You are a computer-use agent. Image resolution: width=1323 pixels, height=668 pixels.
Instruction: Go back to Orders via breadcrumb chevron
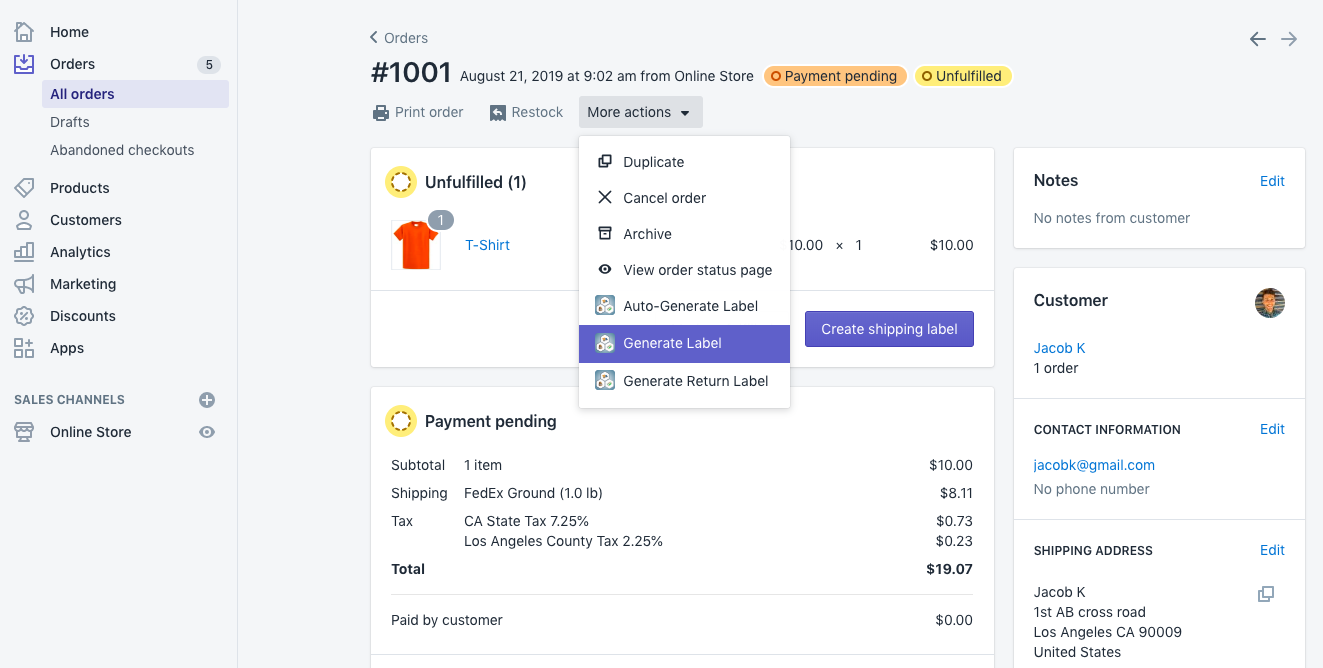coord(374,38)
